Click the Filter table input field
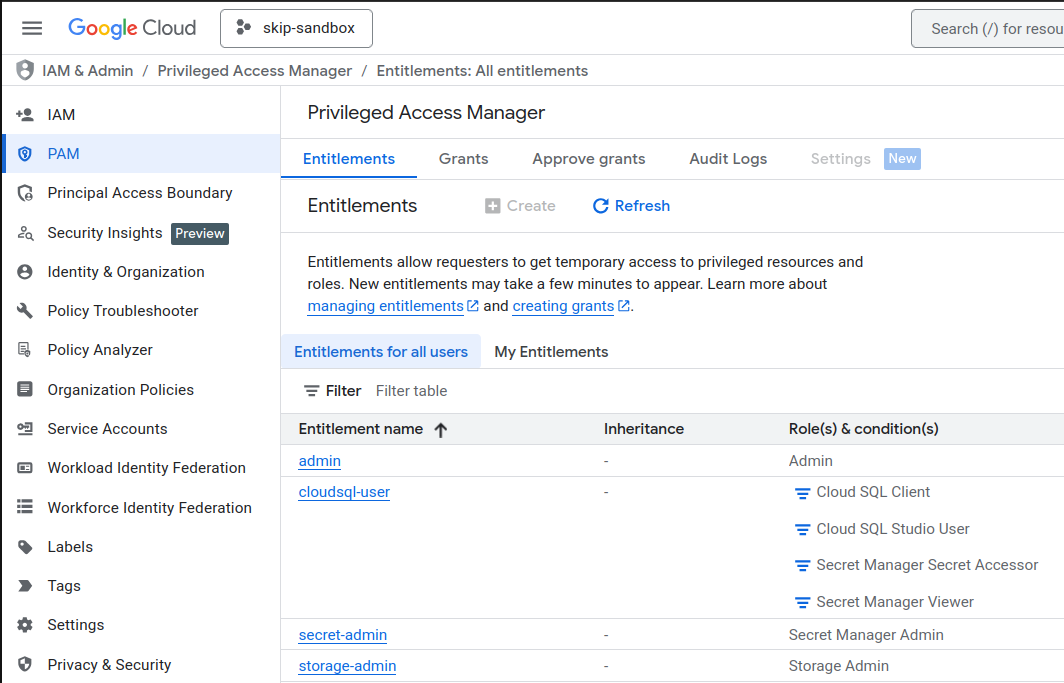 411,391
